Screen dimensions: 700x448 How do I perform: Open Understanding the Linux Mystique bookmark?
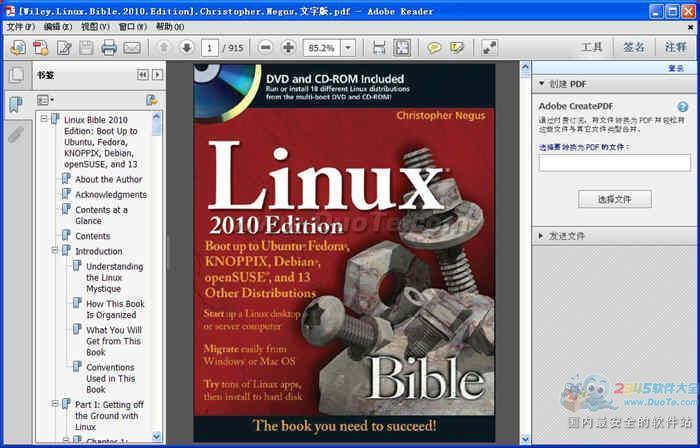click(x=114, y=278)
